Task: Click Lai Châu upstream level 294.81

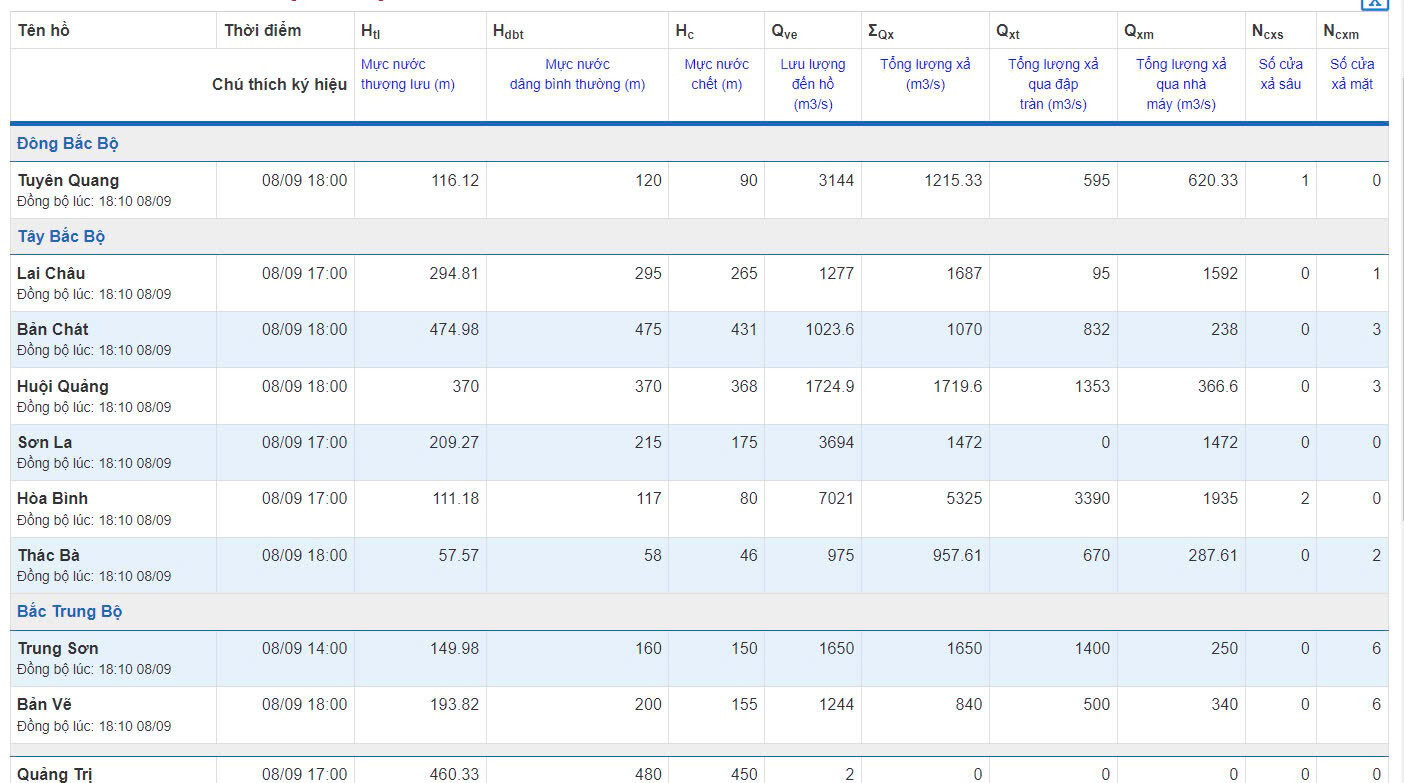Action: coord(455,274)
